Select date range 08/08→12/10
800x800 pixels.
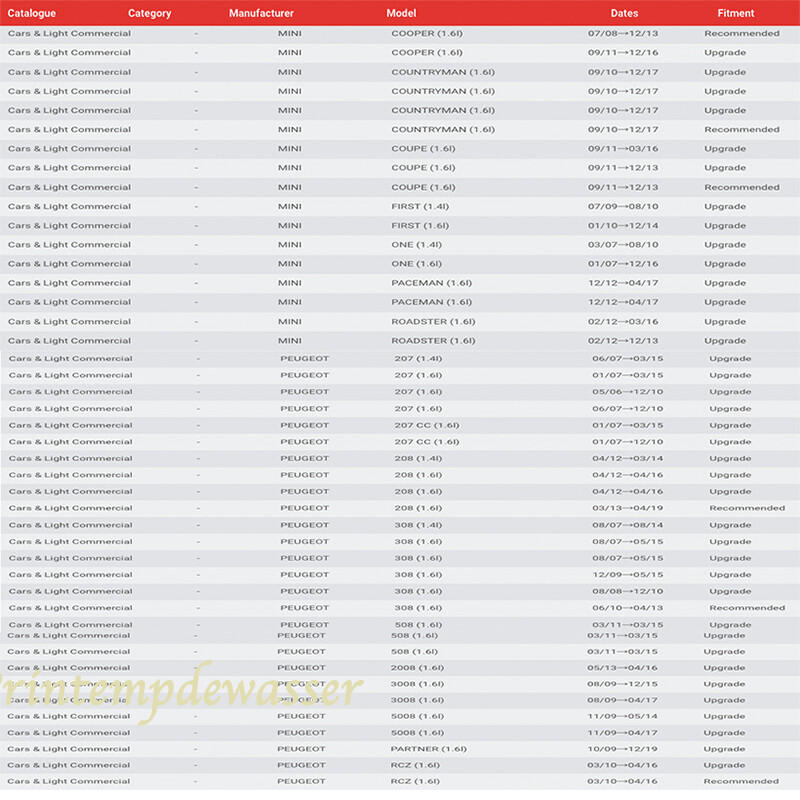pos(628,591)
